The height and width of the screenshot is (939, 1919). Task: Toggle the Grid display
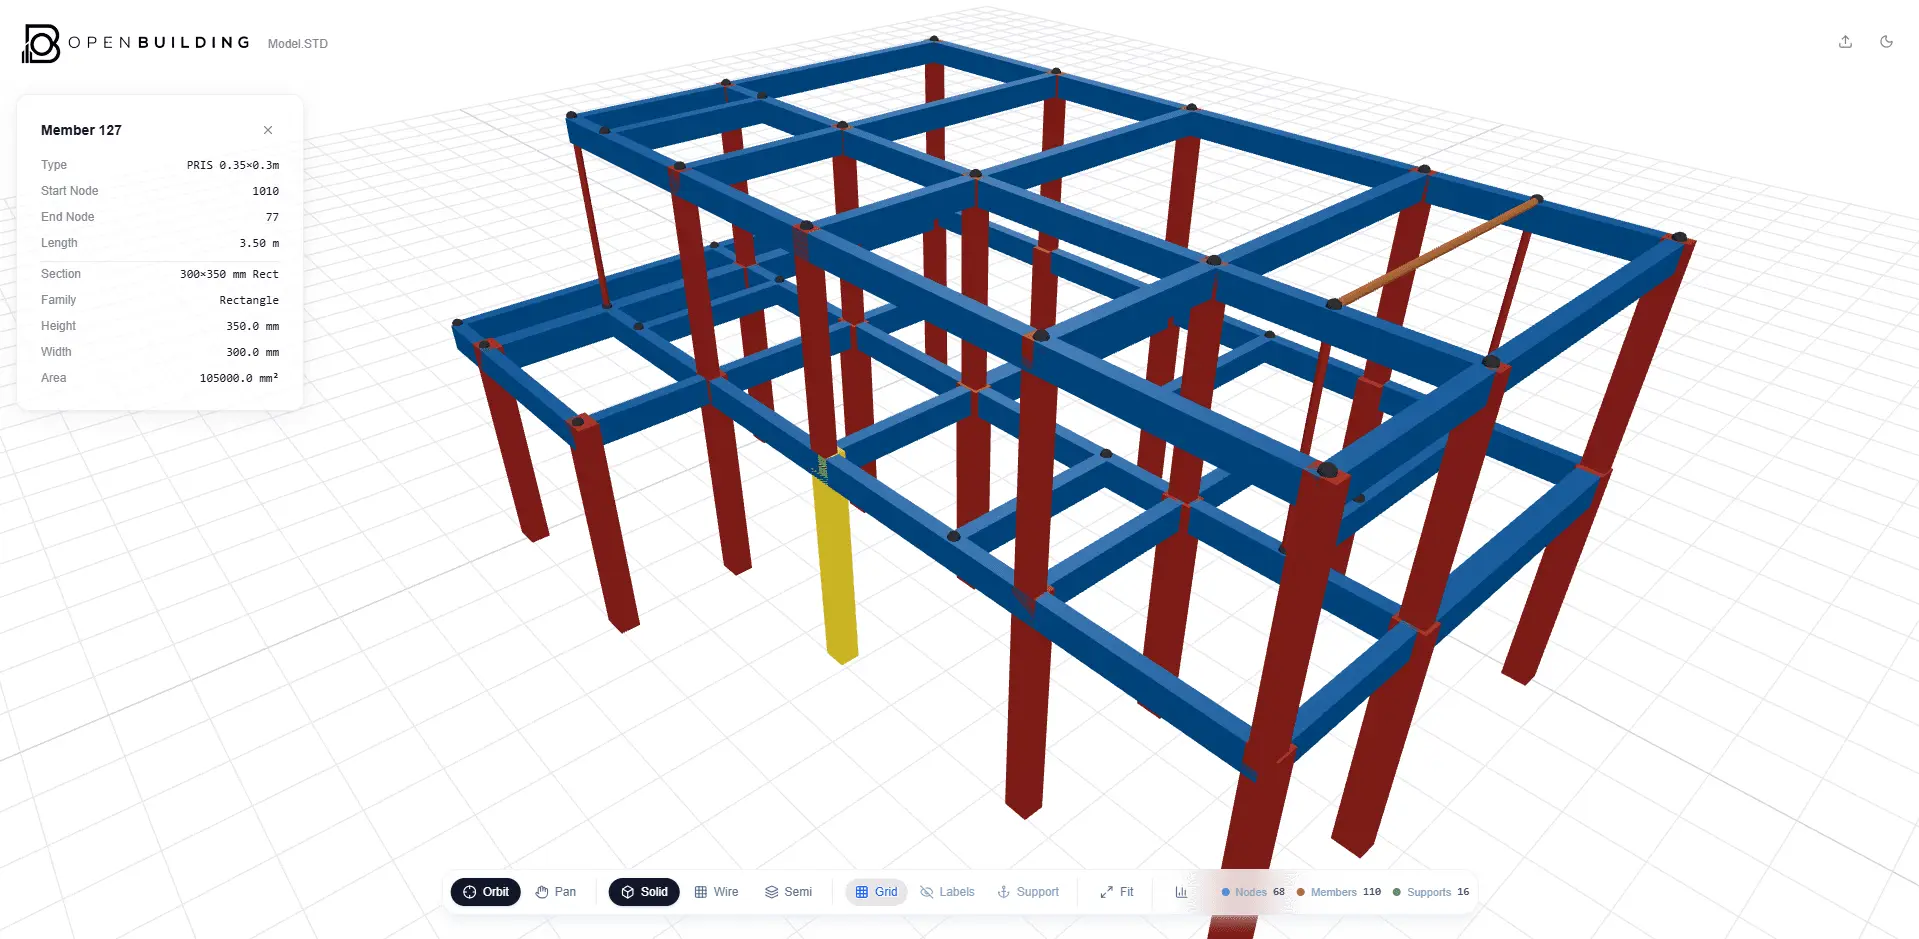(876, 892)
